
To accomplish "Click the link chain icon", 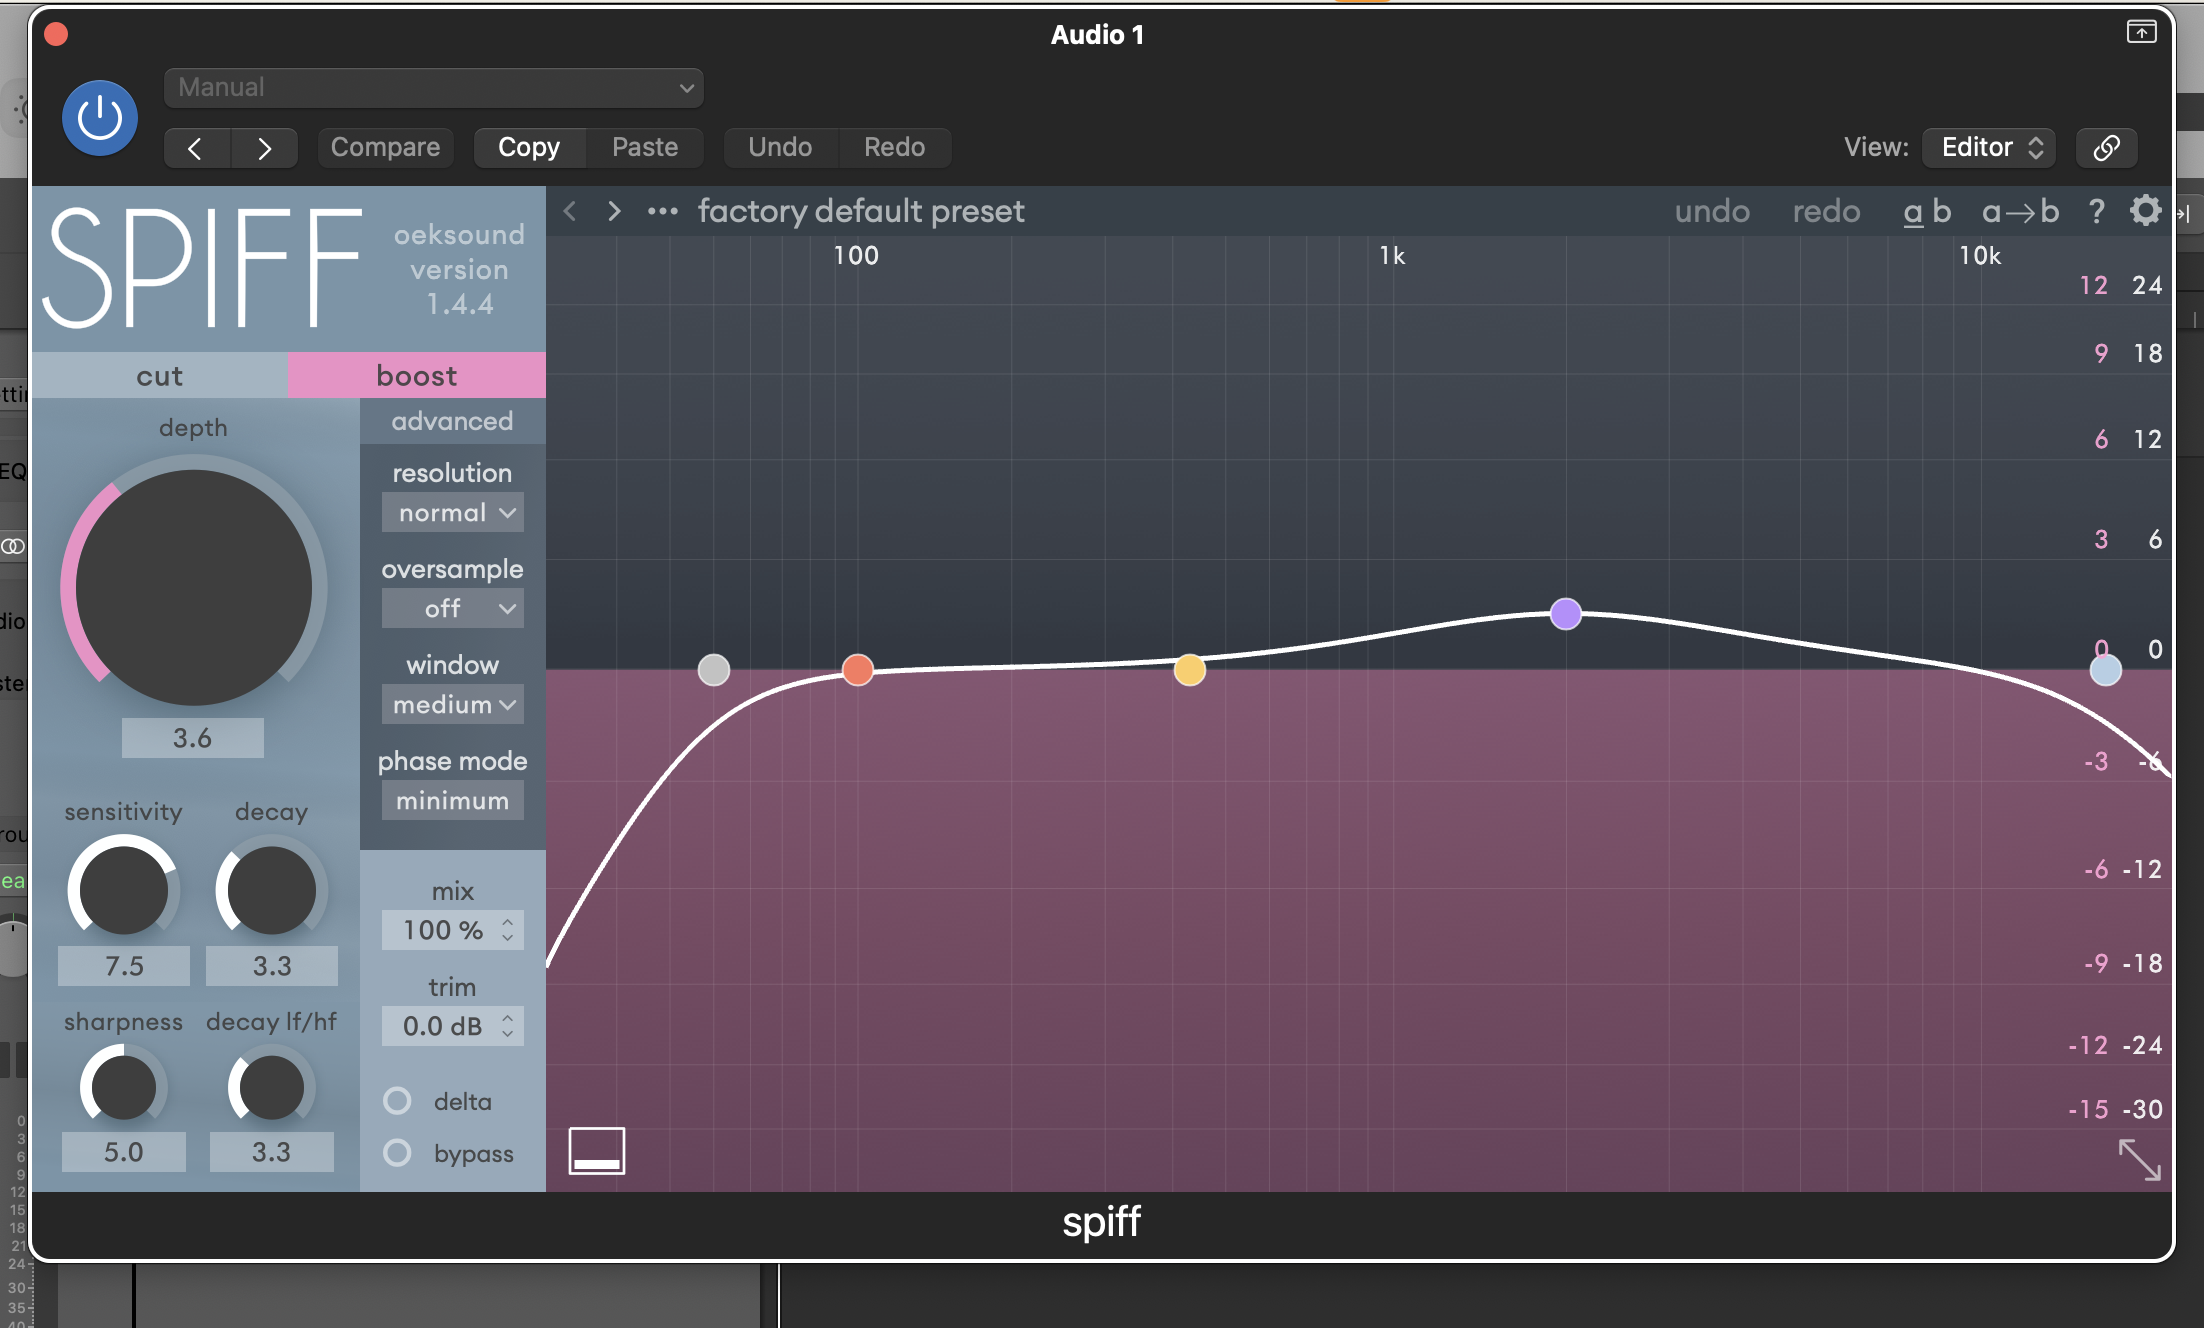I will pyautogui.click(x=2106, y=148).
